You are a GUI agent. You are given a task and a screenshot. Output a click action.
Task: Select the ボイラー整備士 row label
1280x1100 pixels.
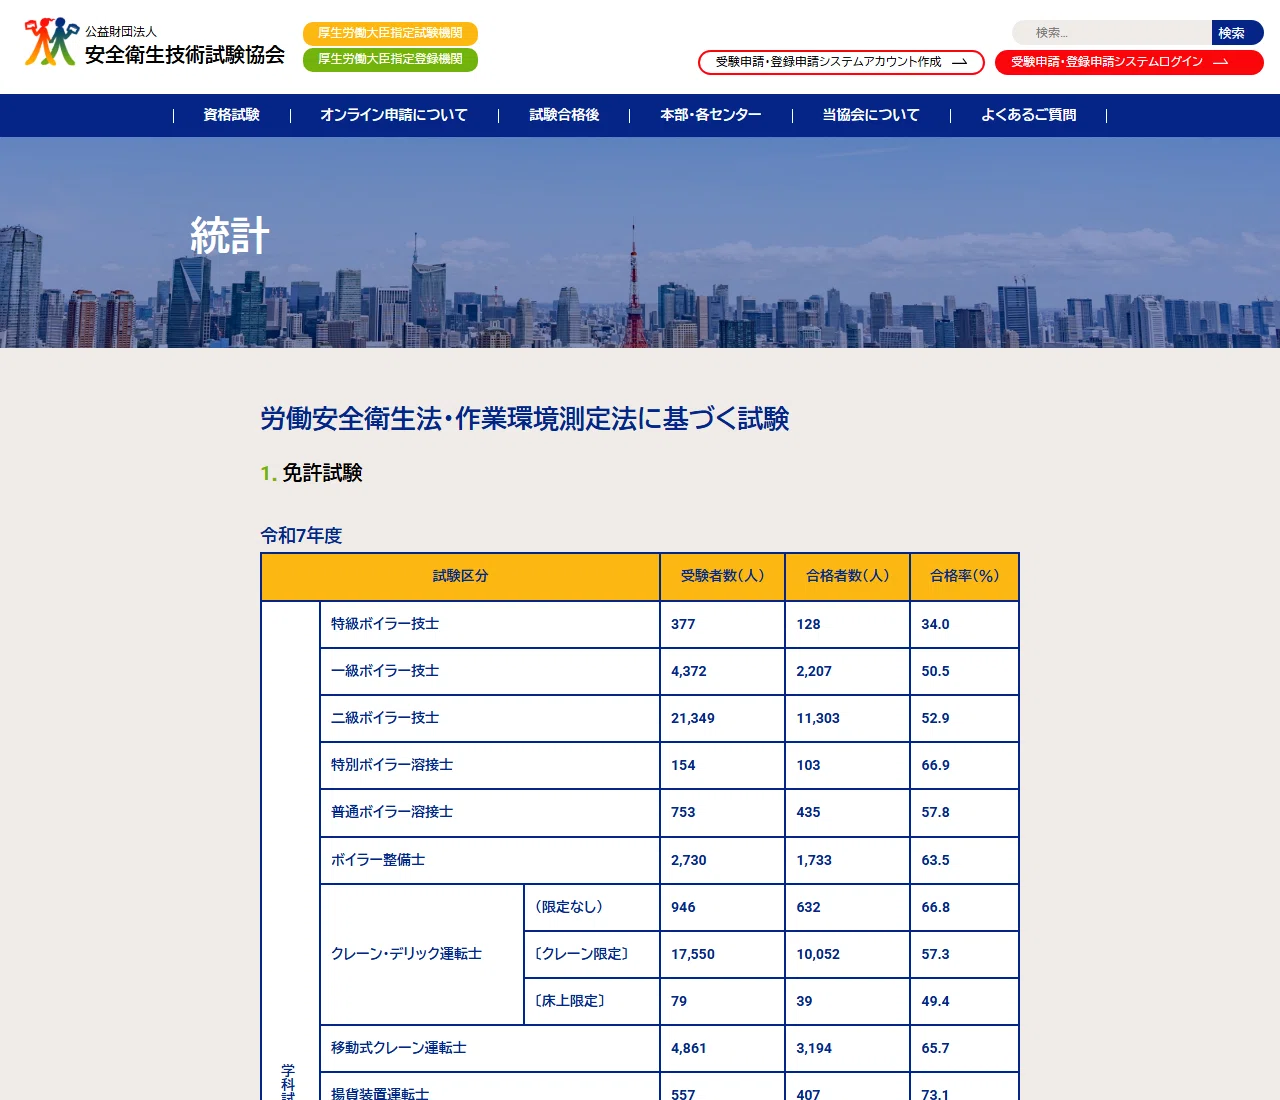490,860
